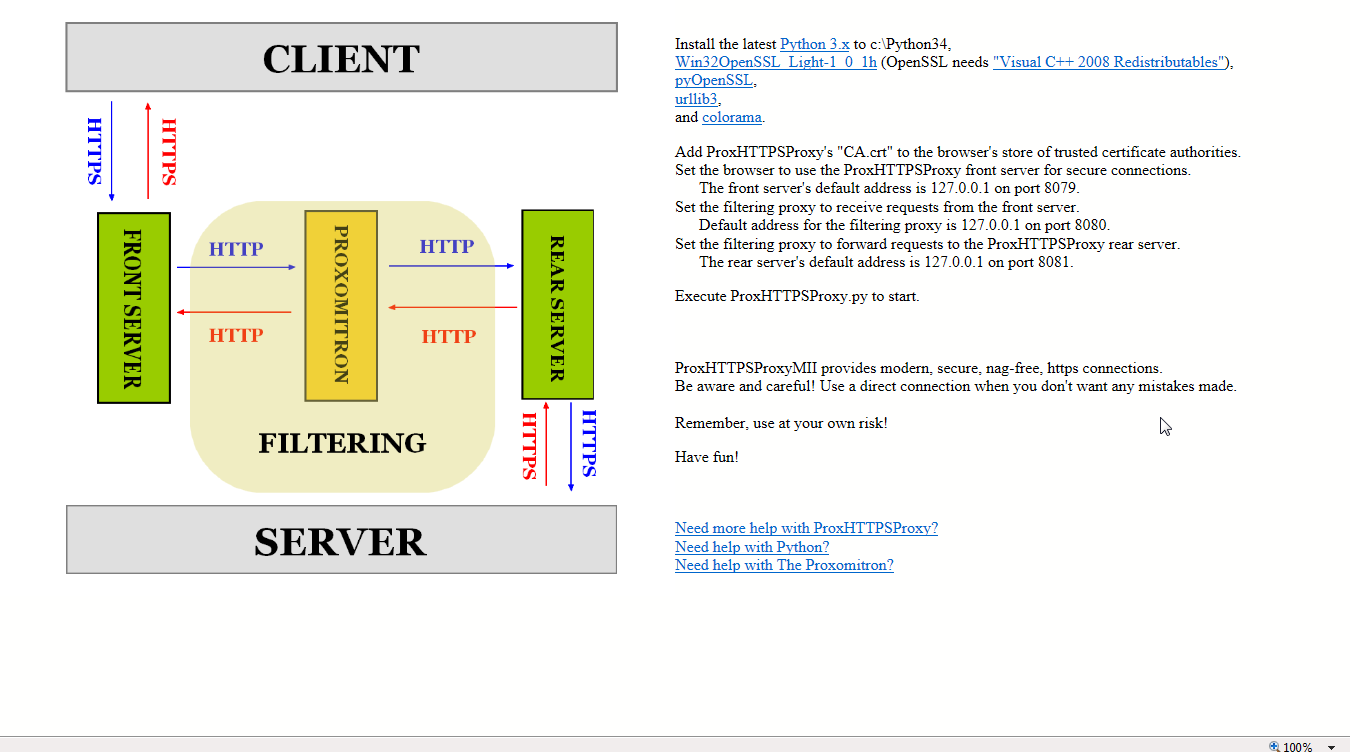The width and height of the screenshot is (1350, 752).
Task: Click the blue HTTPS label below CLIENT
Action: tap(95, 151)
